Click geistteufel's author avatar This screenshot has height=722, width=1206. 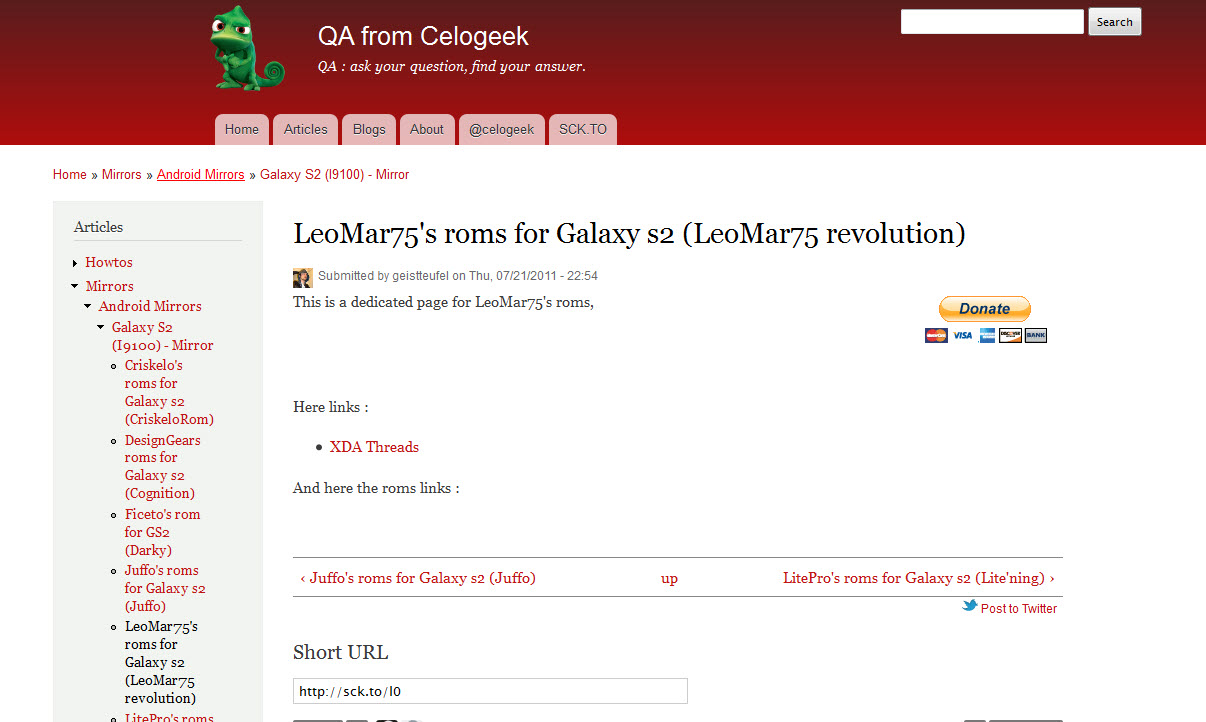point(303,277)
